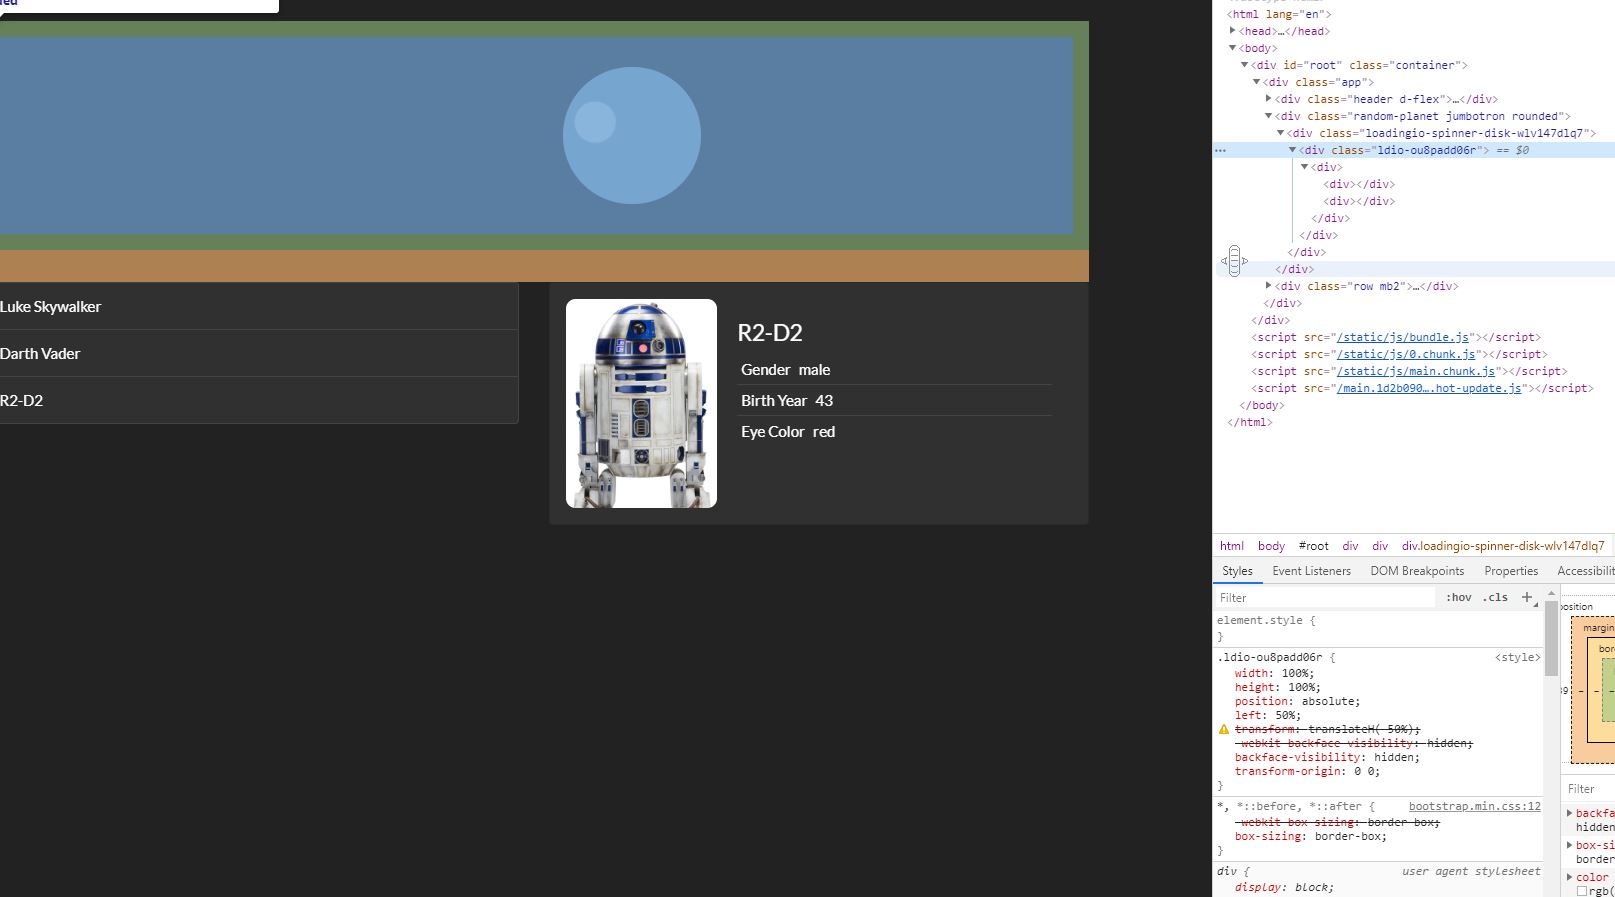The width and height of the screenshot is (1615, 897).
Task: Focus the computed properties Filter field
Action: pyautogui.click(x=1592, y=788)
